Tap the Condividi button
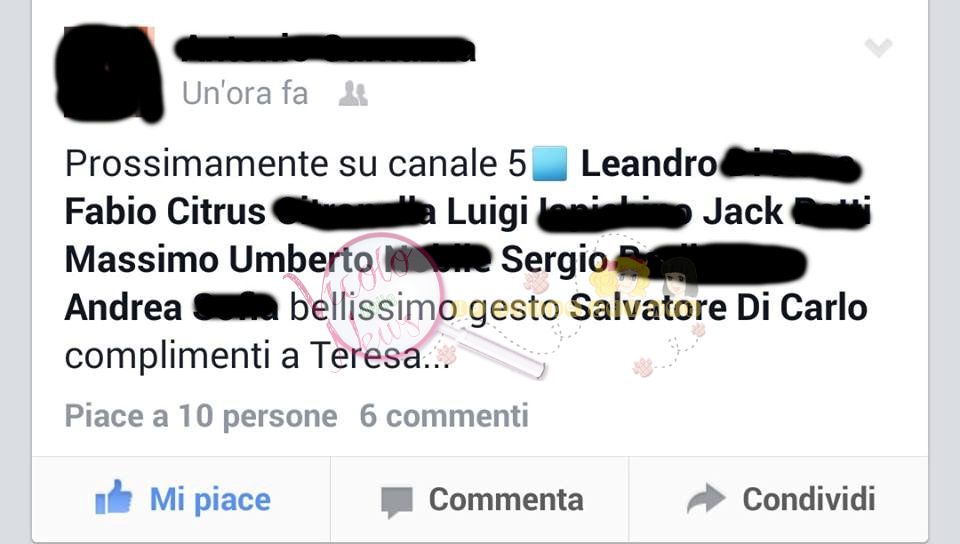 pyautogui.click(x=779, y=499)
